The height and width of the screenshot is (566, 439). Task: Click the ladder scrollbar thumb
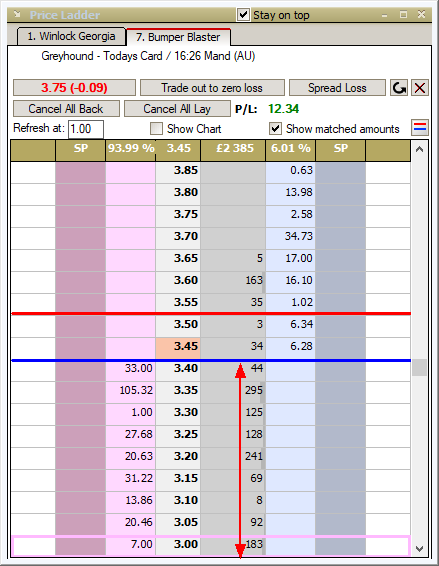[x=419, y=368]
